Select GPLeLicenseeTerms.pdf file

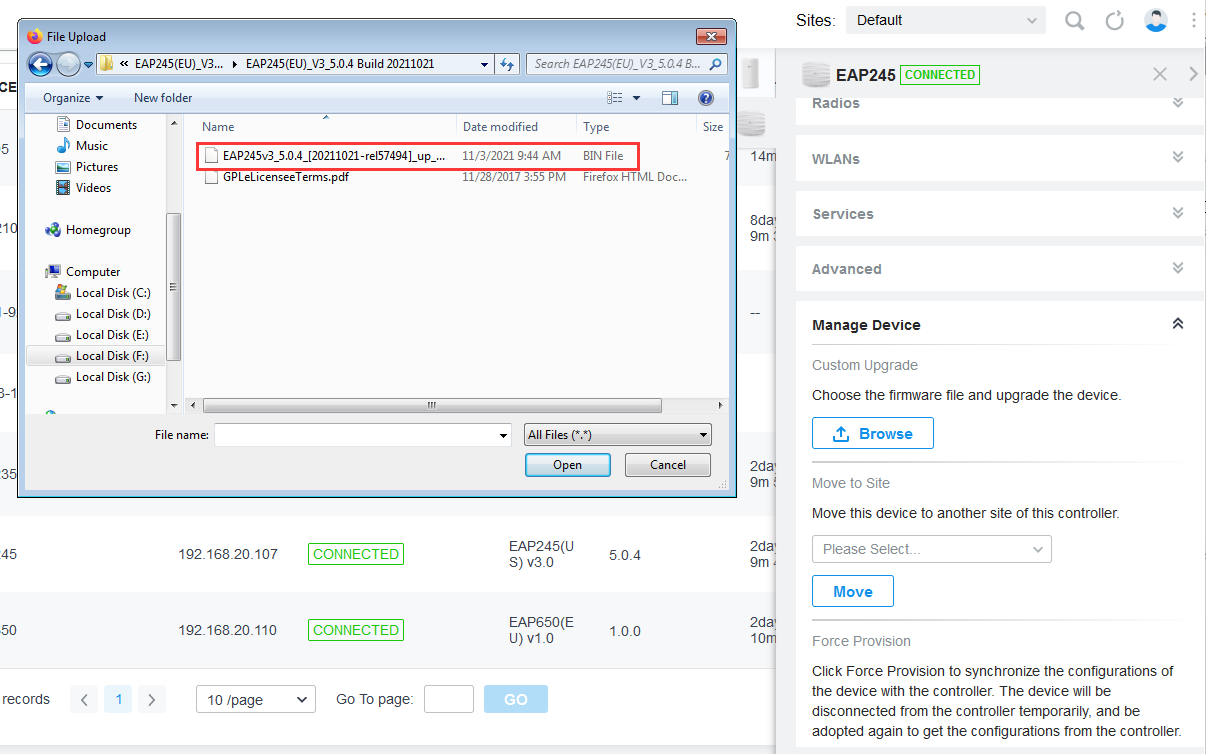(285, 177)
